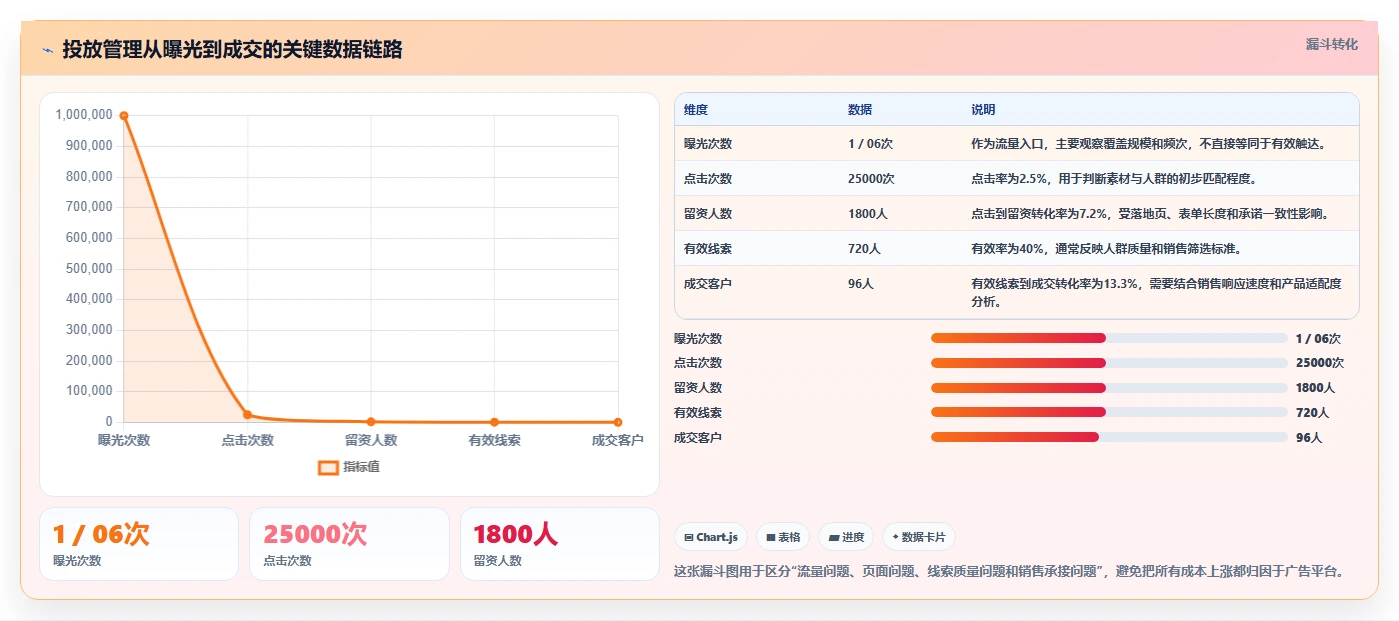Click the 数据卡片 chip star icon
1399x621 pixels.
(x=895, y=538)
